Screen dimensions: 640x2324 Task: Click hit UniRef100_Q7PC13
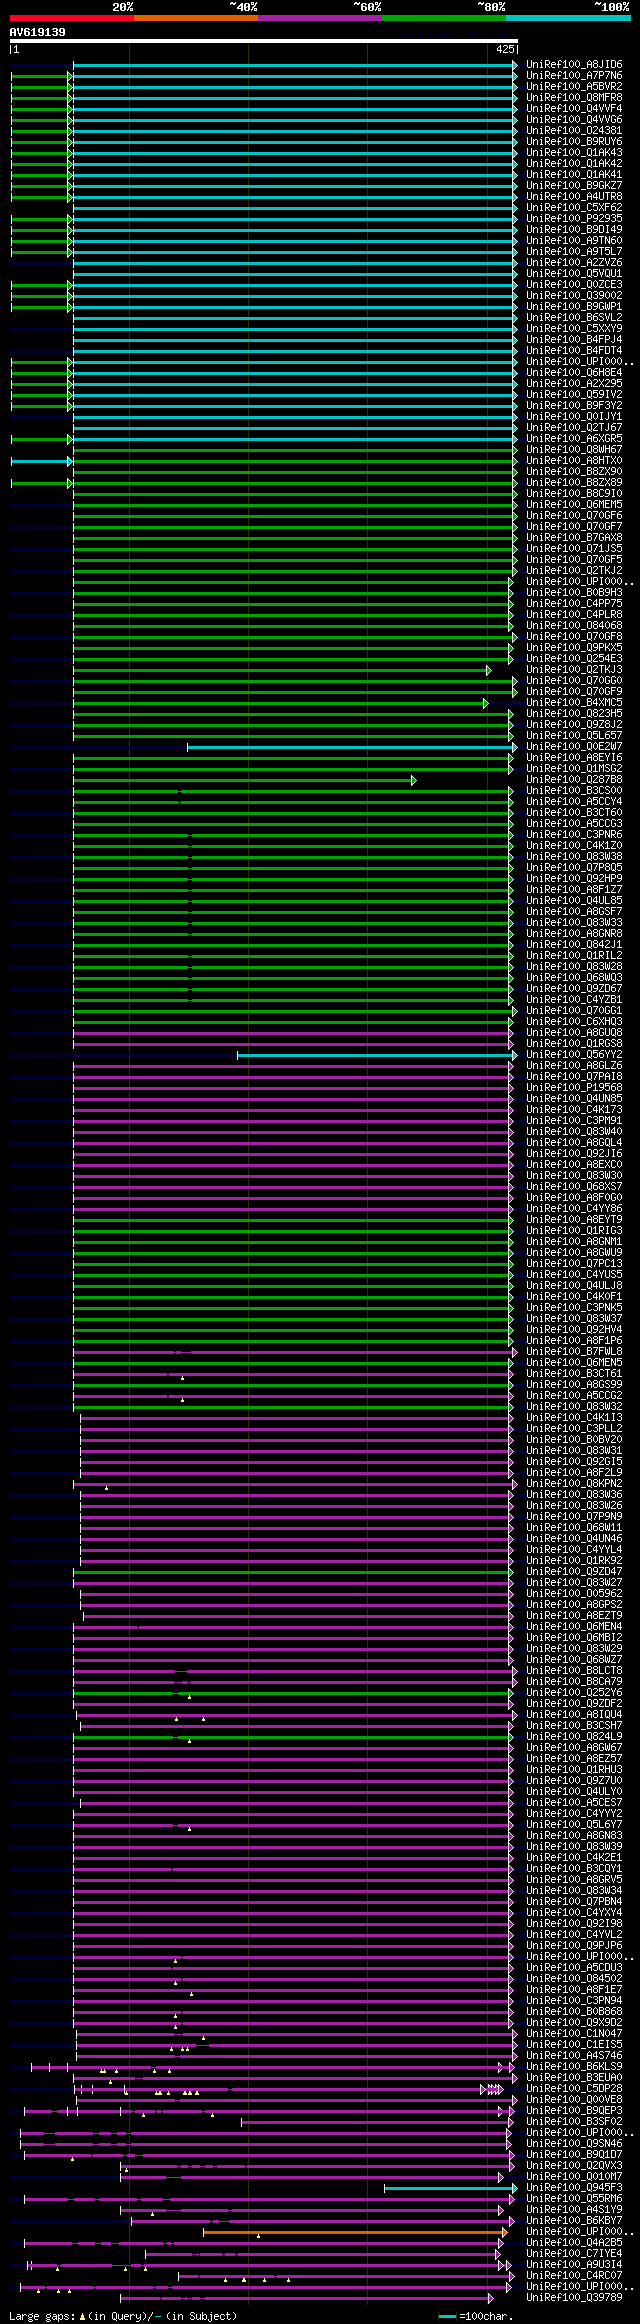574,1264
